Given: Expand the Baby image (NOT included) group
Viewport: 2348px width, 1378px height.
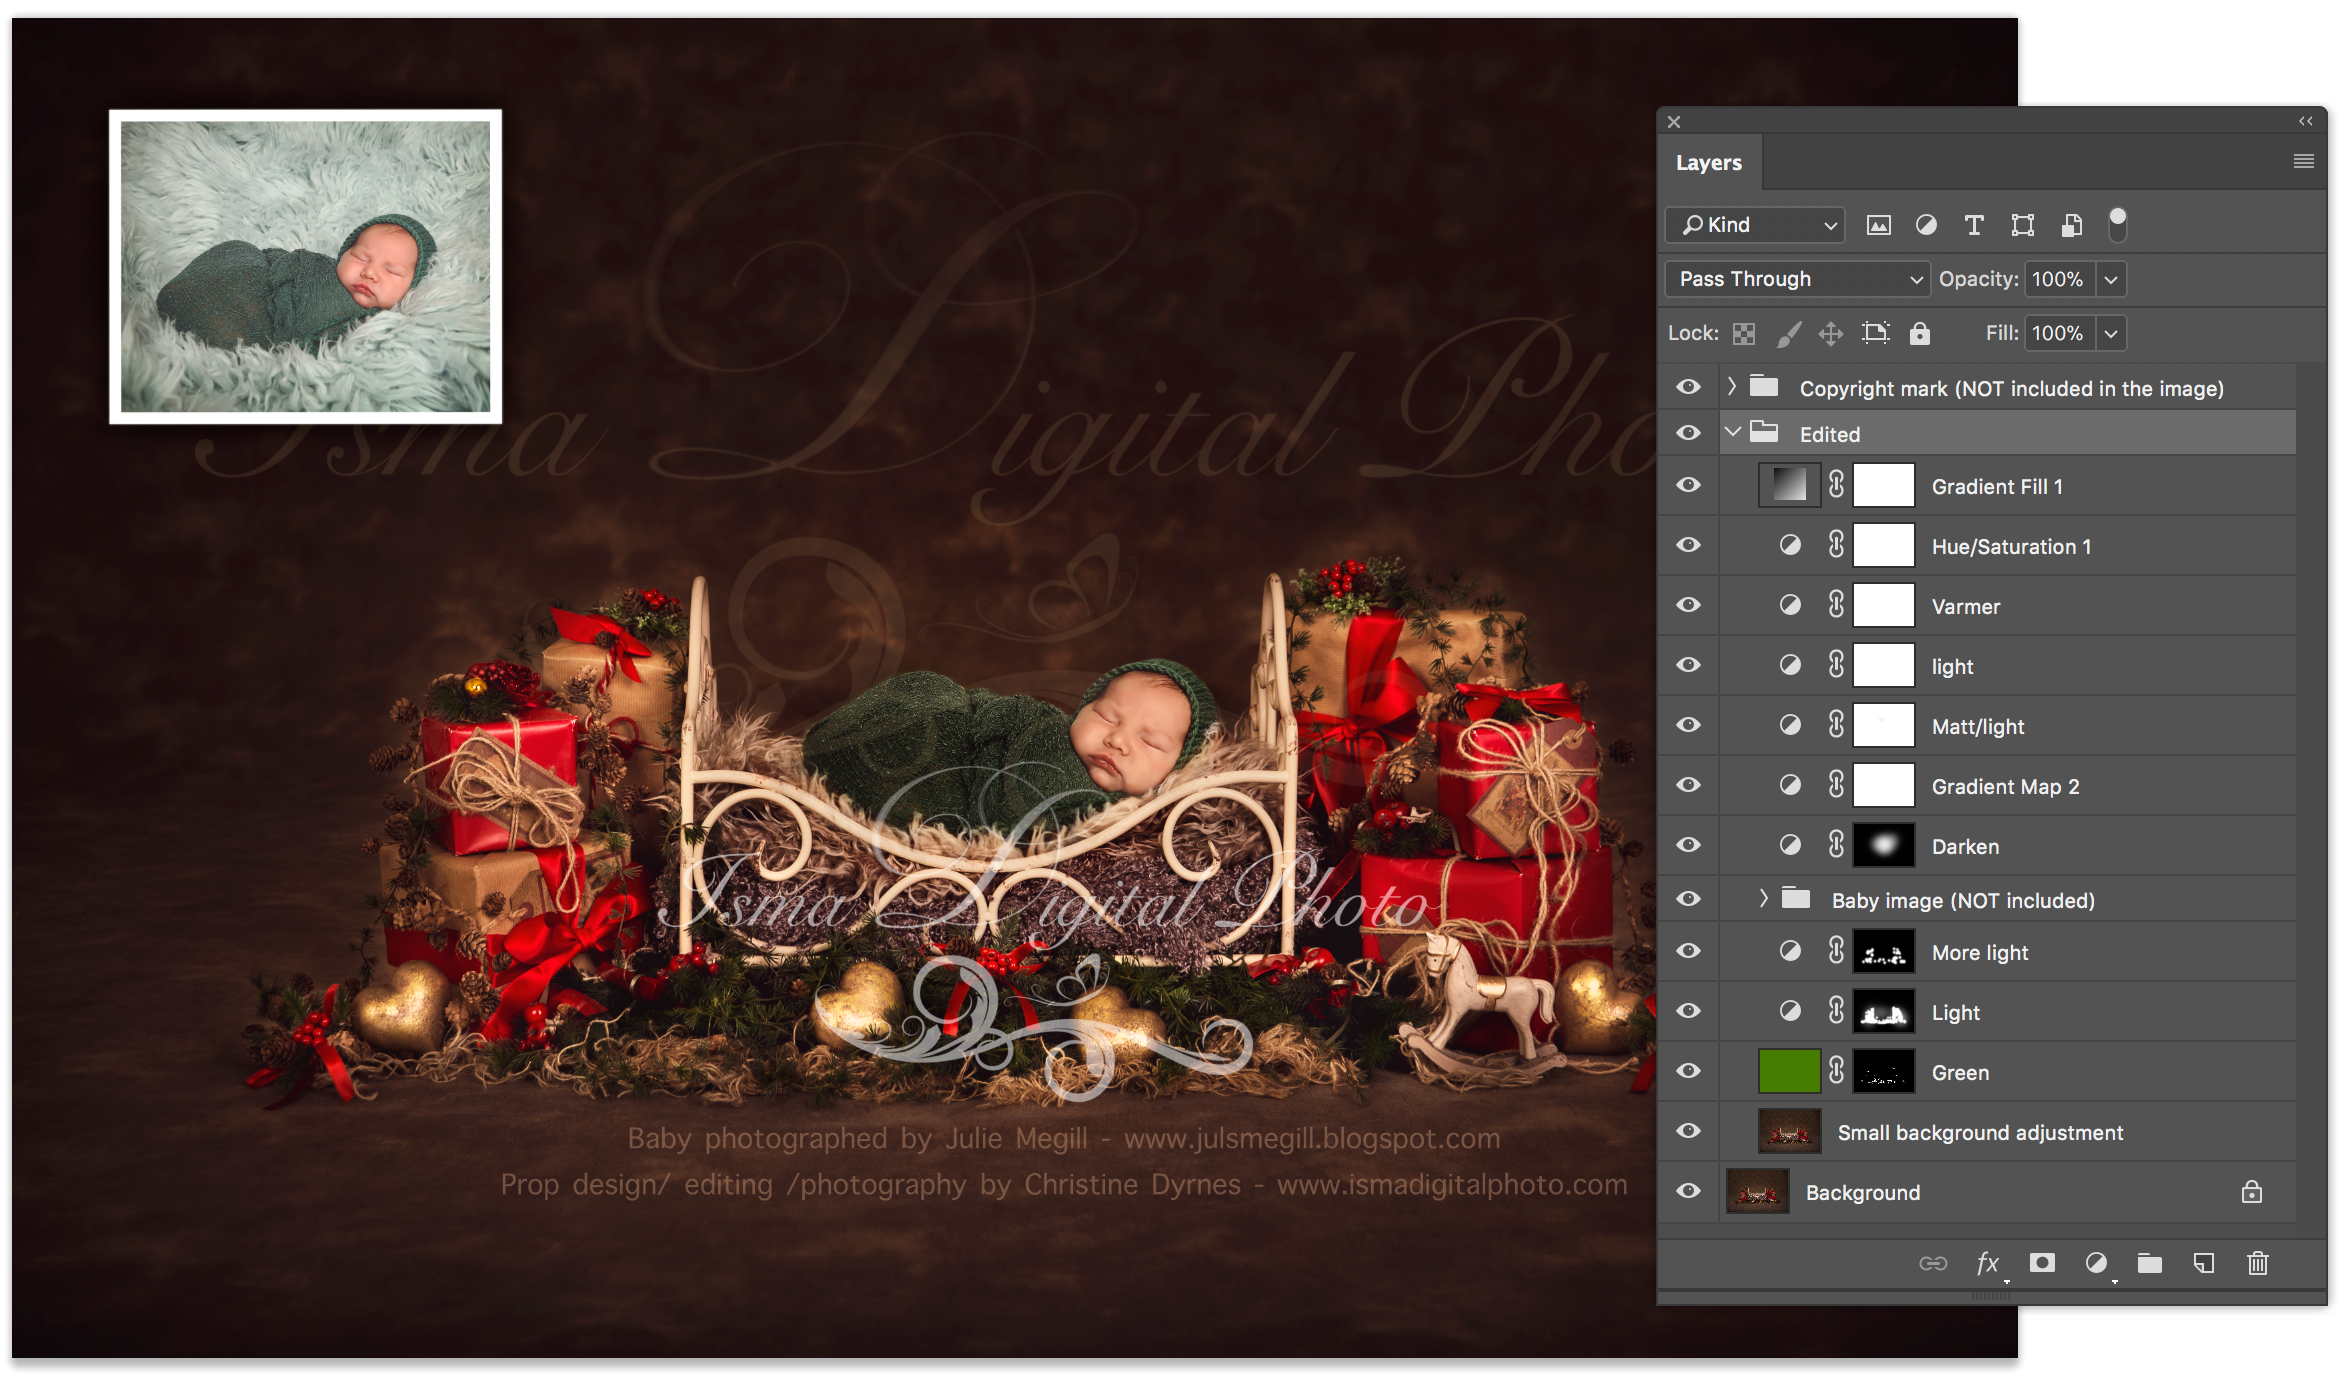Looking at the screenshot, I should click(1764, 898).
